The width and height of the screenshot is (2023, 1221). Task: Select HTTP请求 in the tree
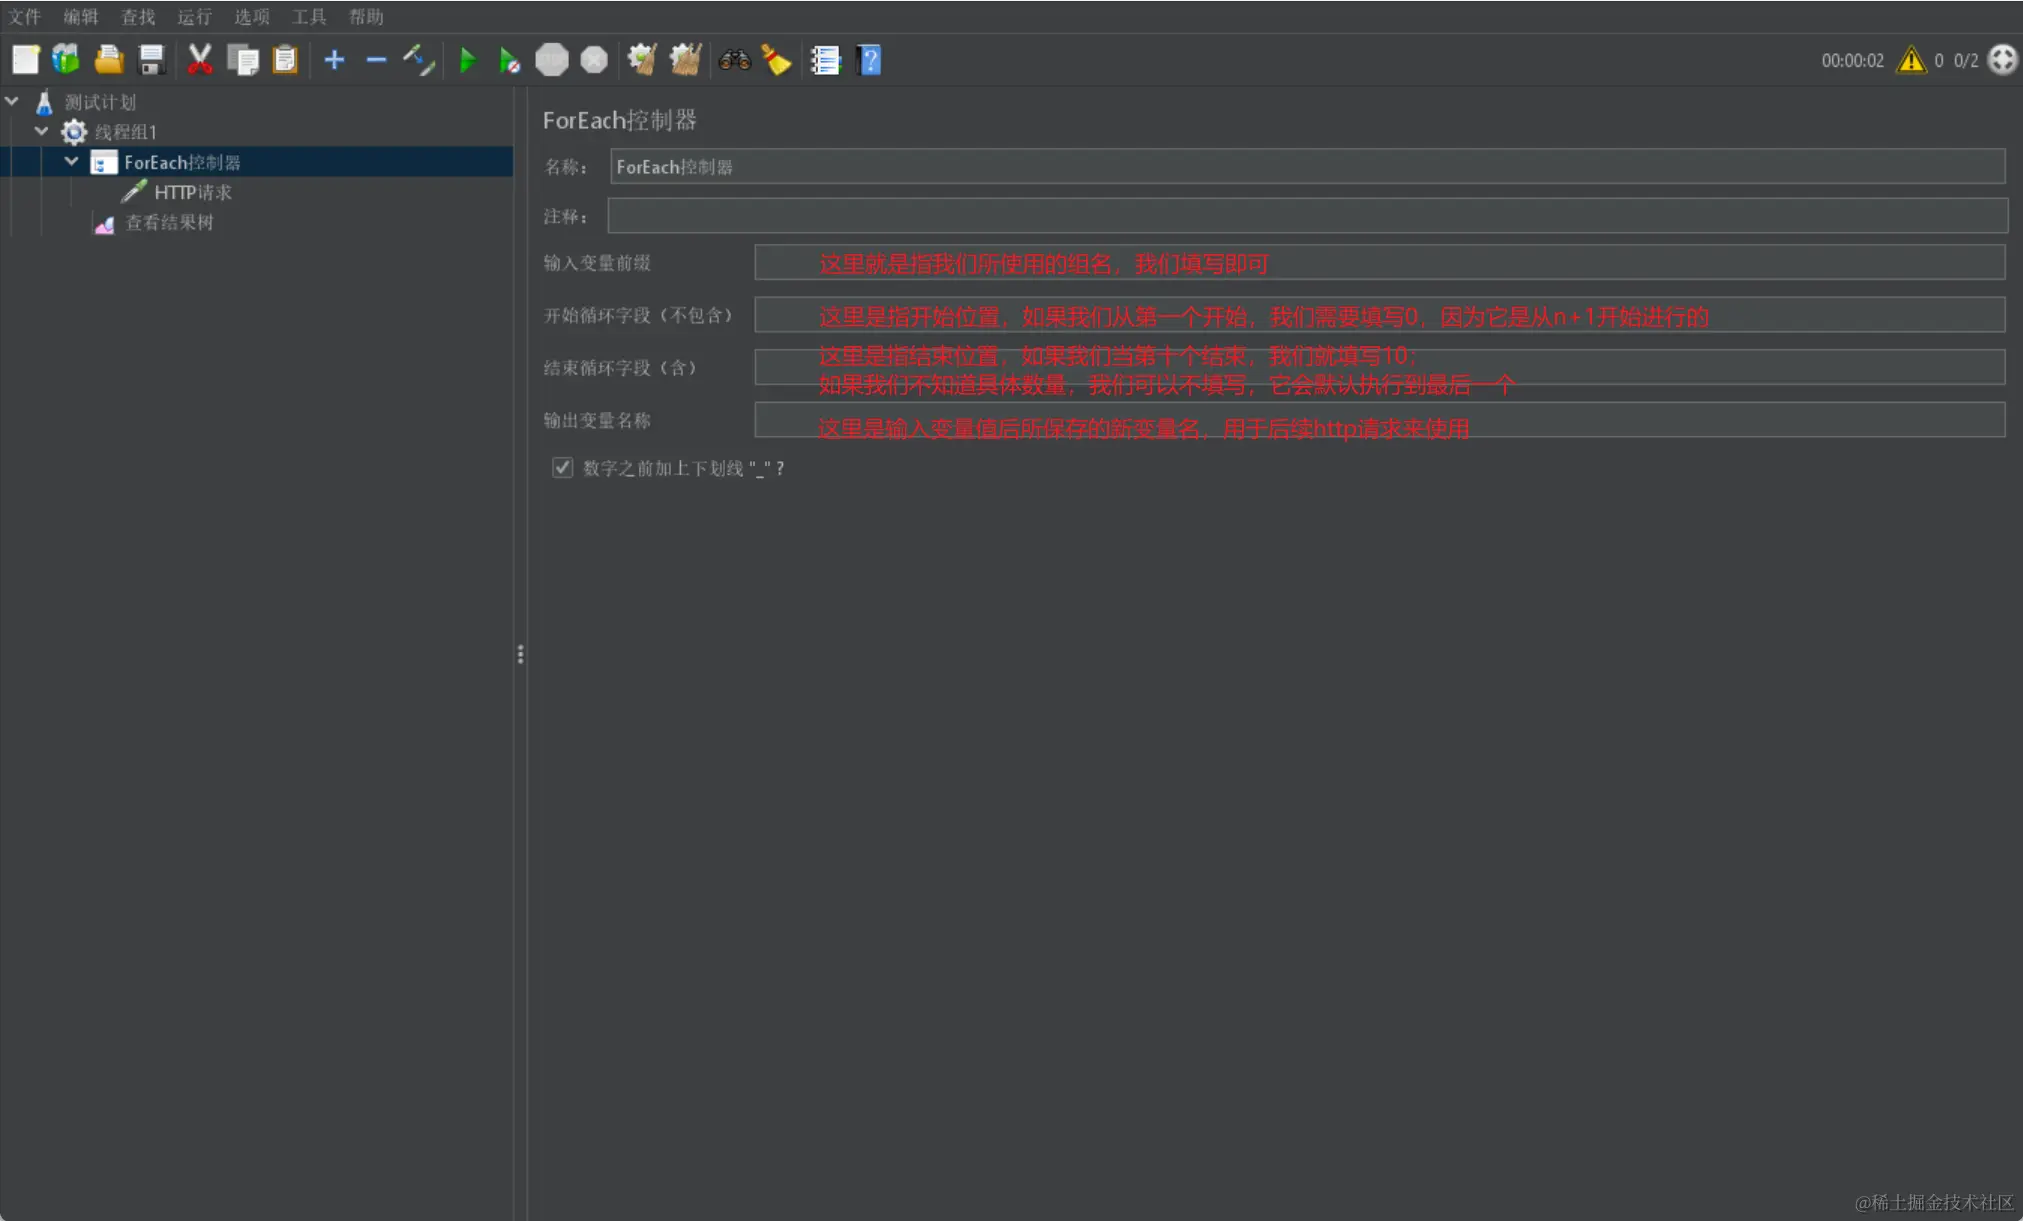[192, 192]
